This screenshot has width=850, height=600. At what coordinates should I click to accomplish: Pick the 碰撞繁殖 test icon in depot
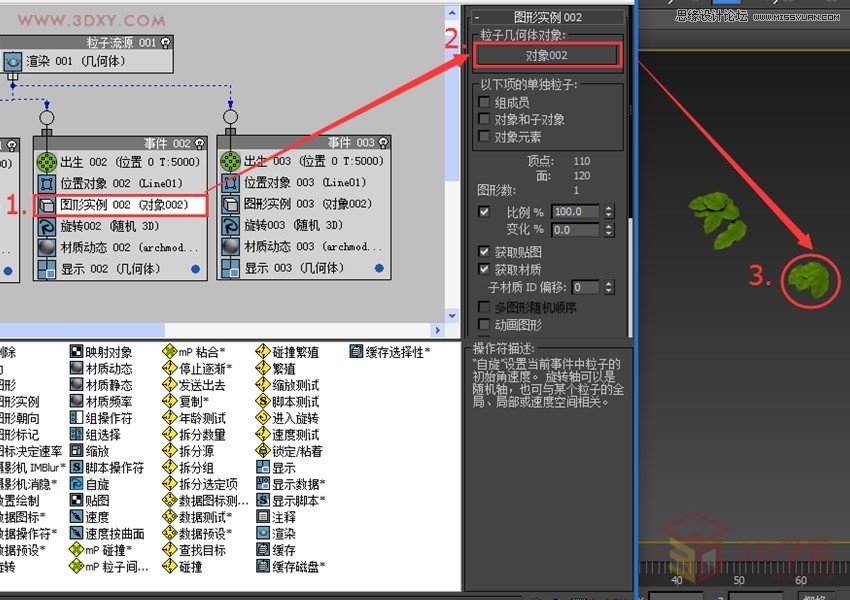coord(263,352)
